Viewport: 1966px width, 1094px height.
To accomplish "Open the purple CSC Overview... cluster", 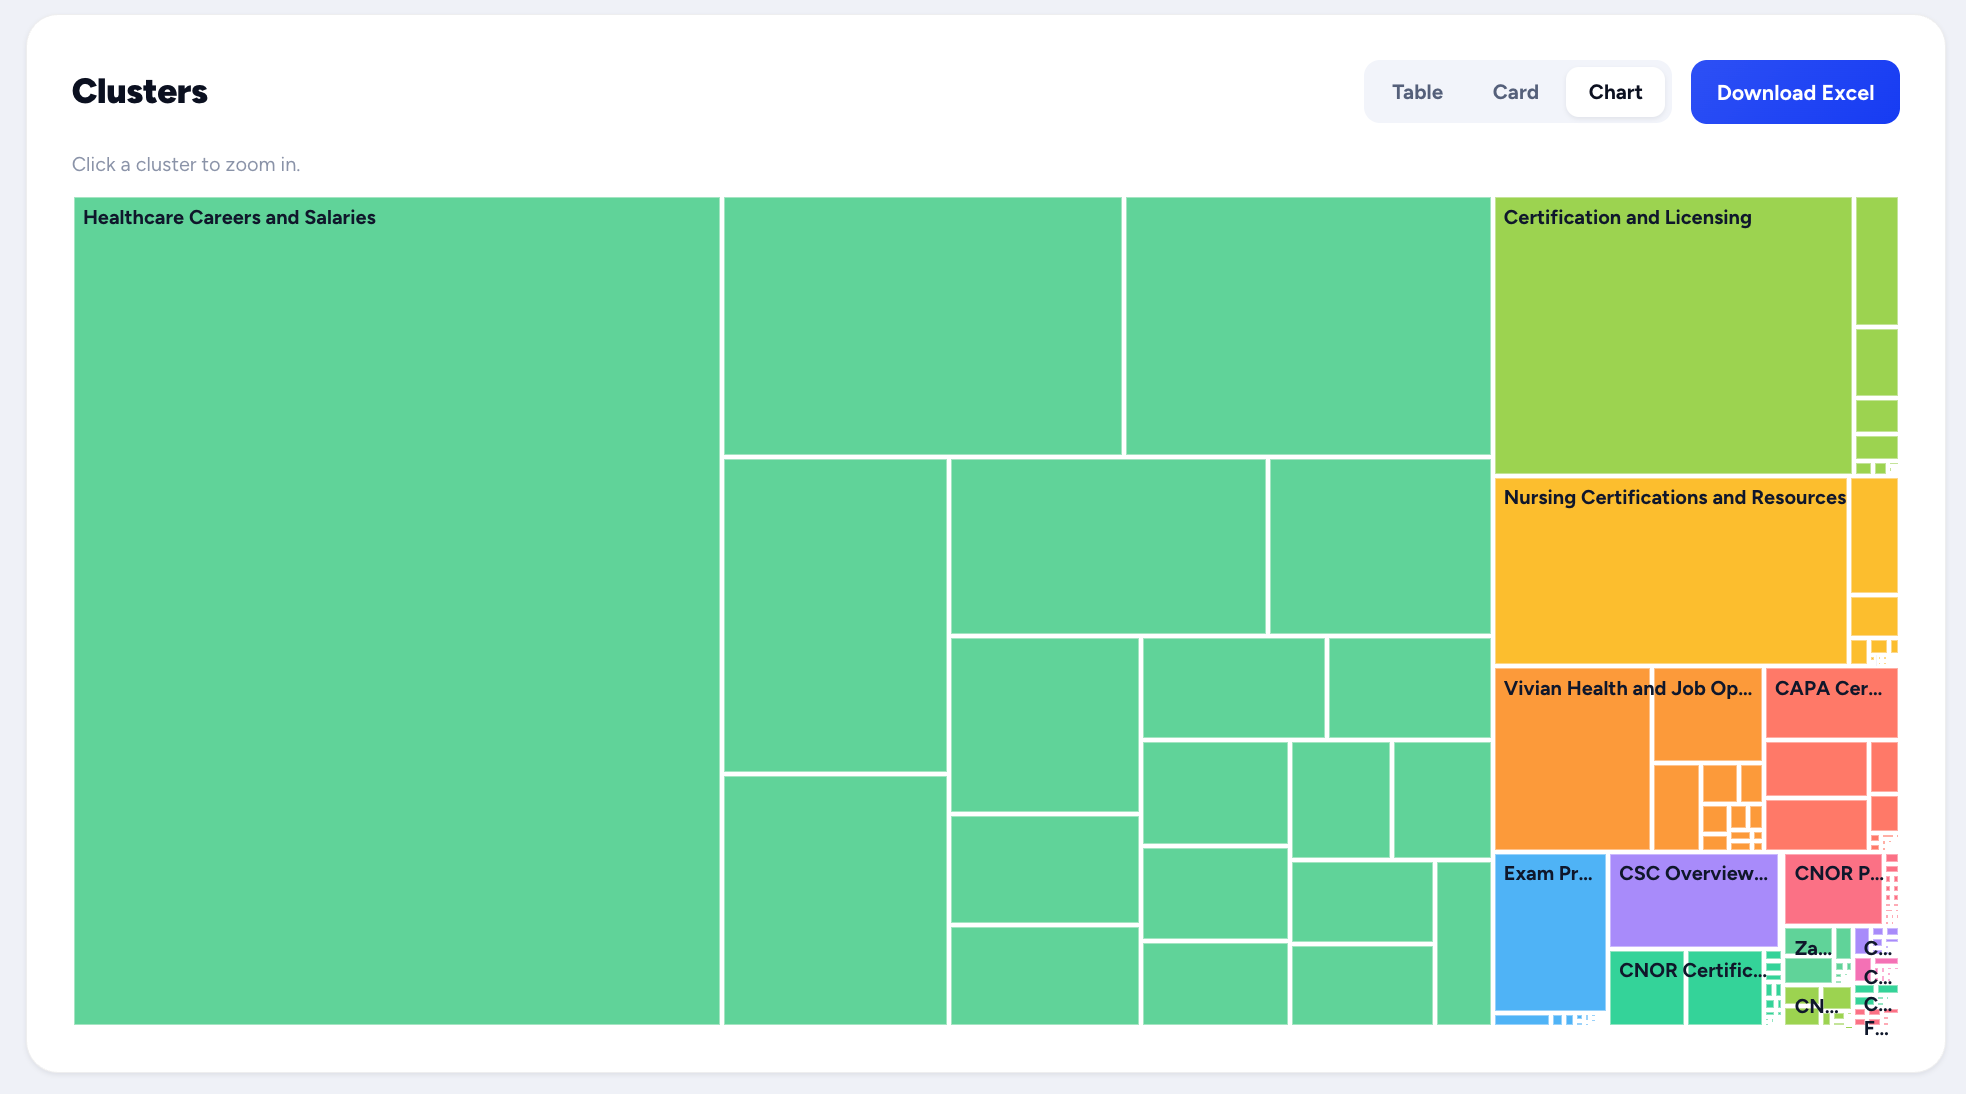I will click(1693, 900).
